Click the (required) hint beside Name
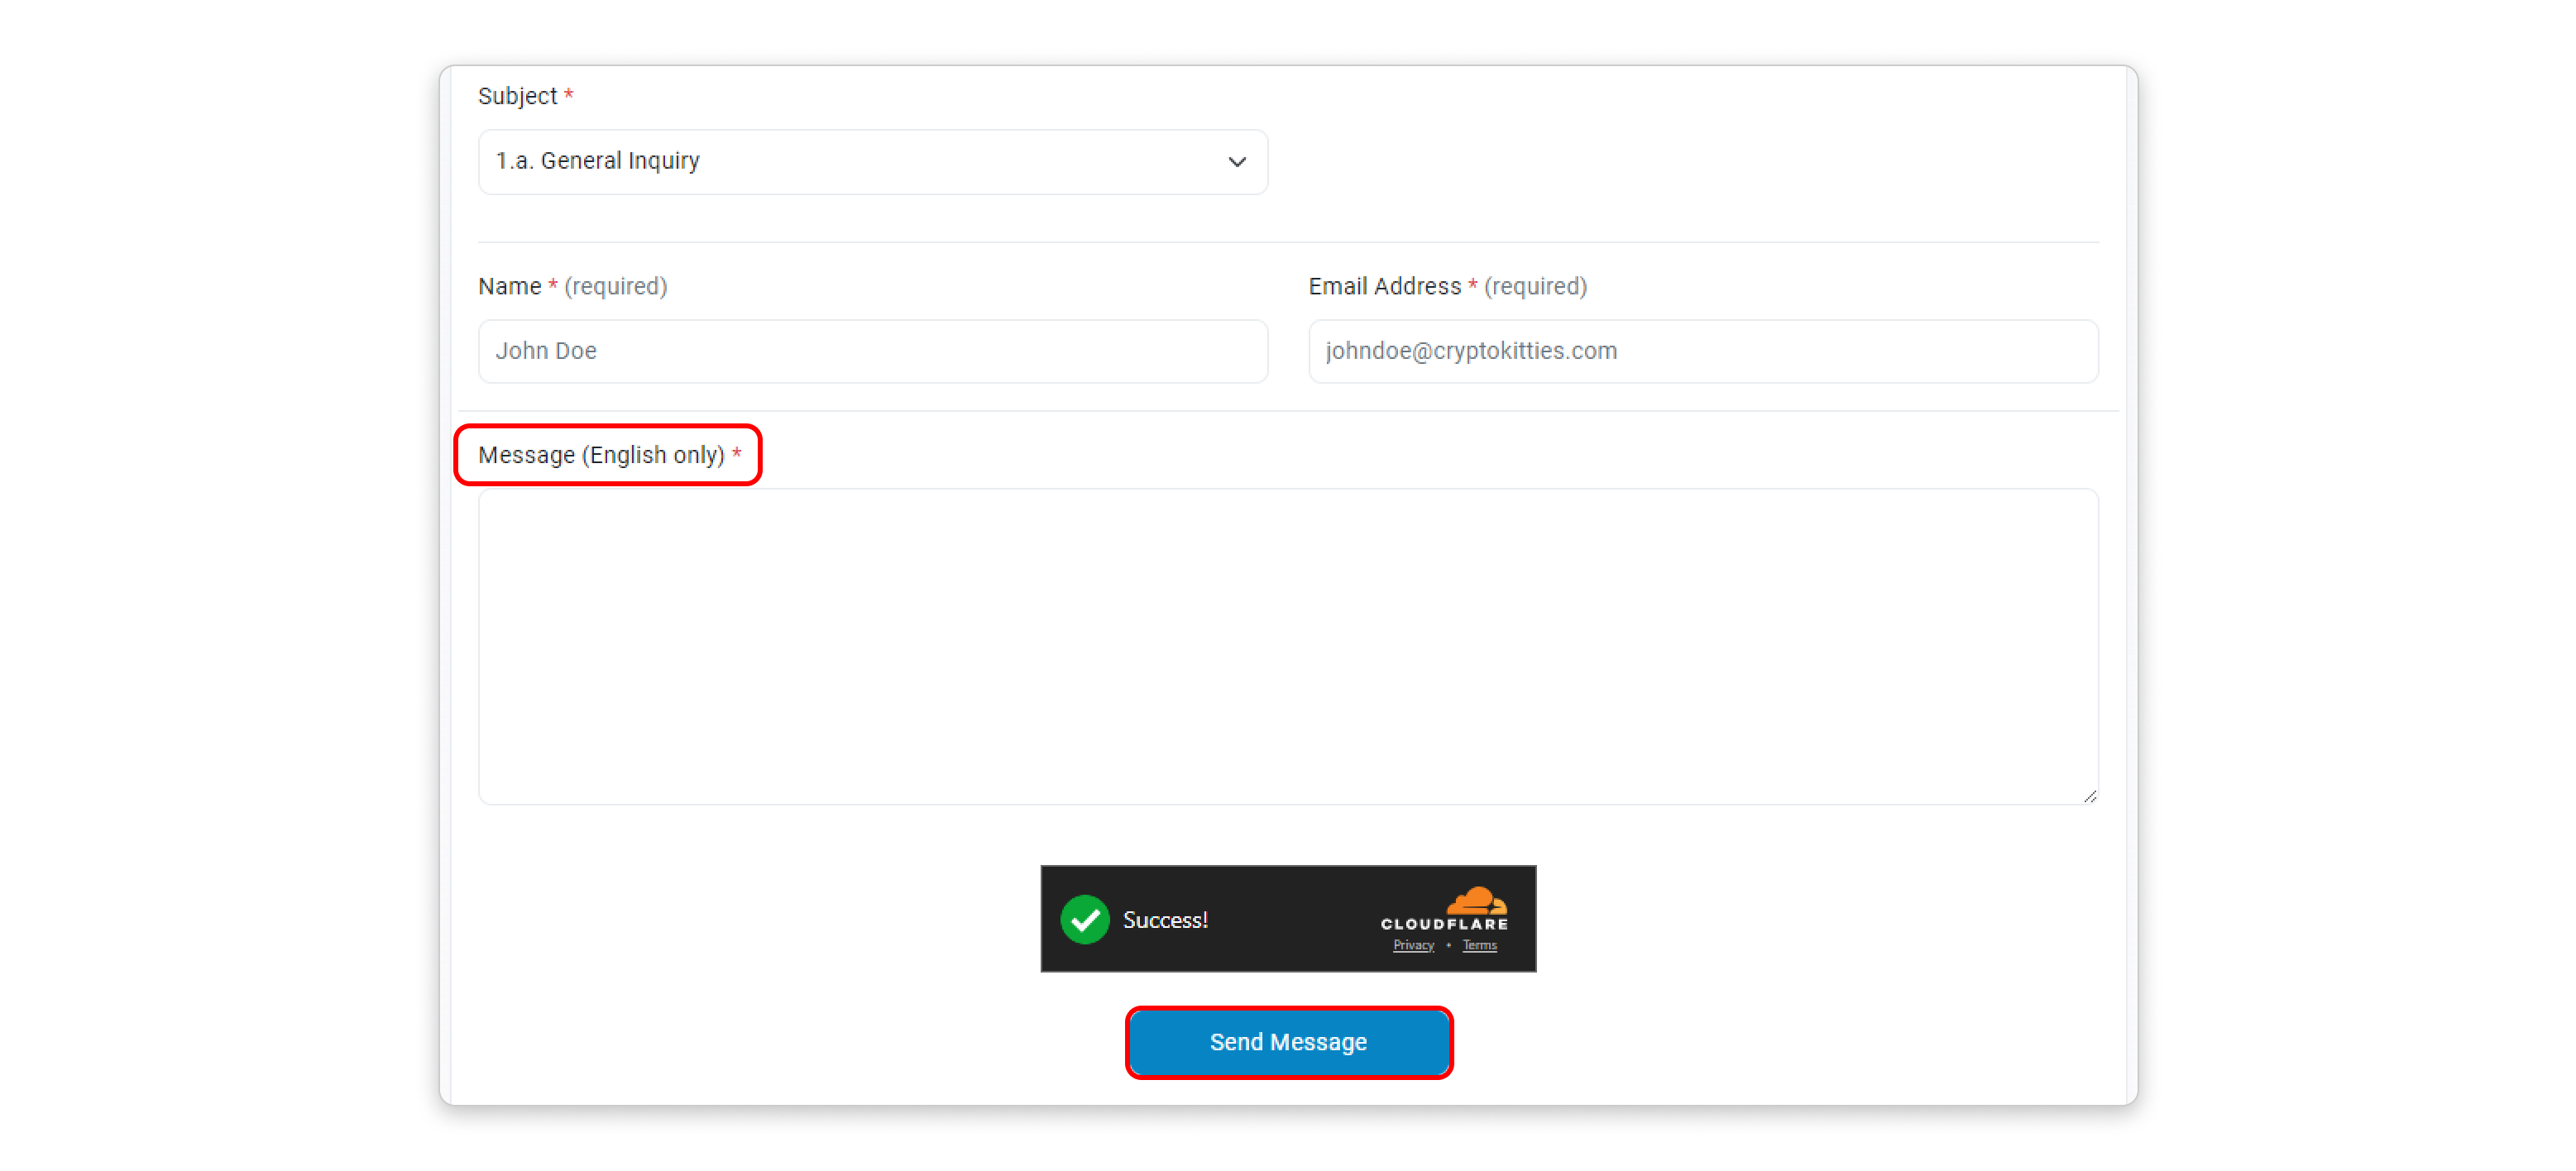The height and width of the screenshot is (1171, 2576). click(615, 286)
